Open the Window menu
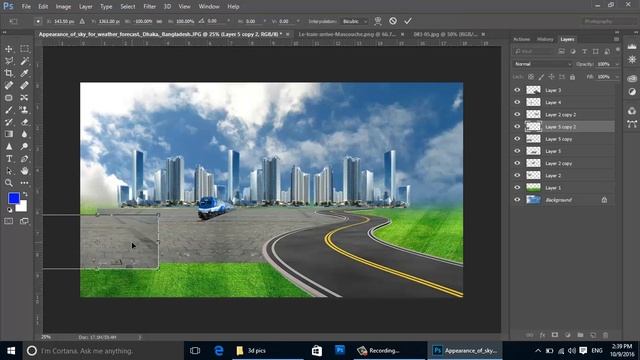Viewport: 640px width, 360px height. click(209, 7)
